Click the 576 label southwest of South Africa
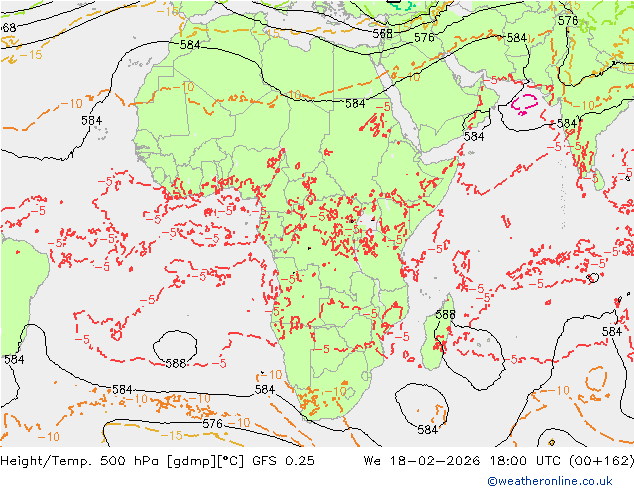634x490 pixels. 213,423
